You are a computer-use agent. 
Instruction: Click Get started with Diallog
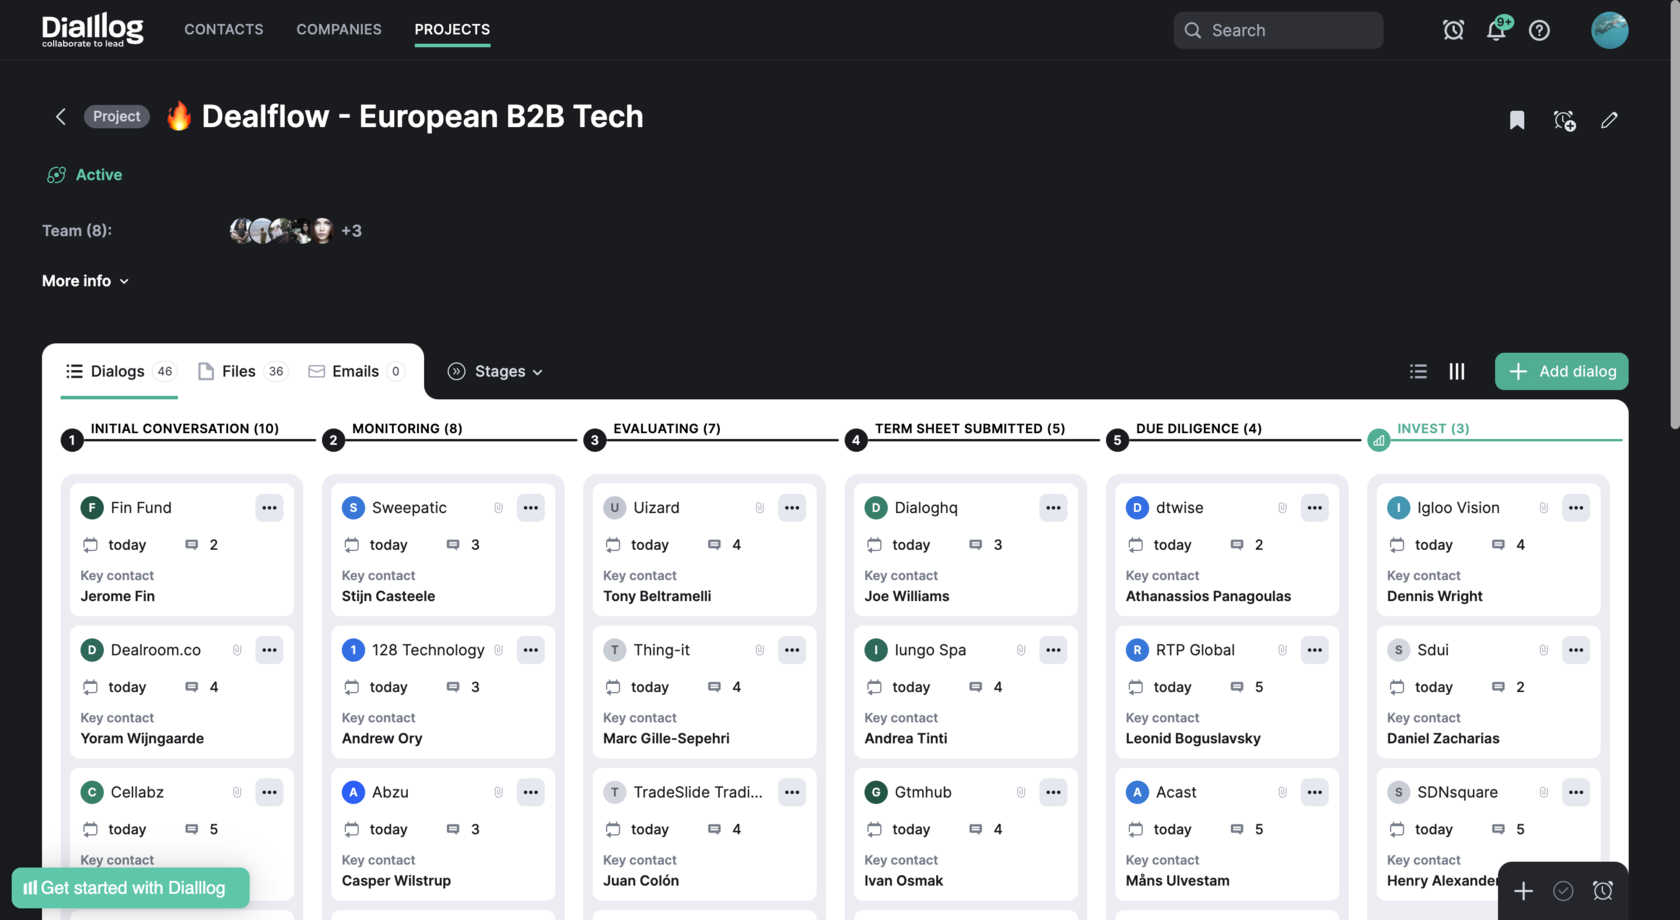pos(130,888)
